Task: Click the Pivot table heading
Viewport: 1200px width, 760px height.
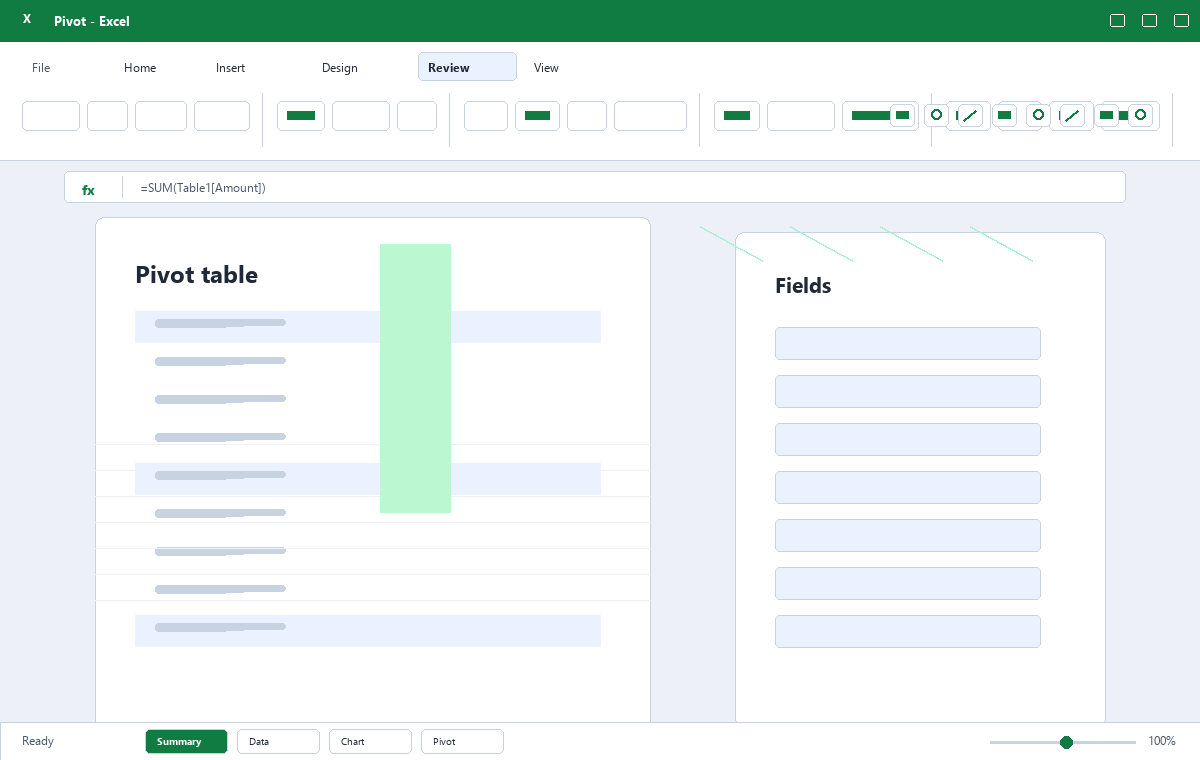Action: (197, 275)
